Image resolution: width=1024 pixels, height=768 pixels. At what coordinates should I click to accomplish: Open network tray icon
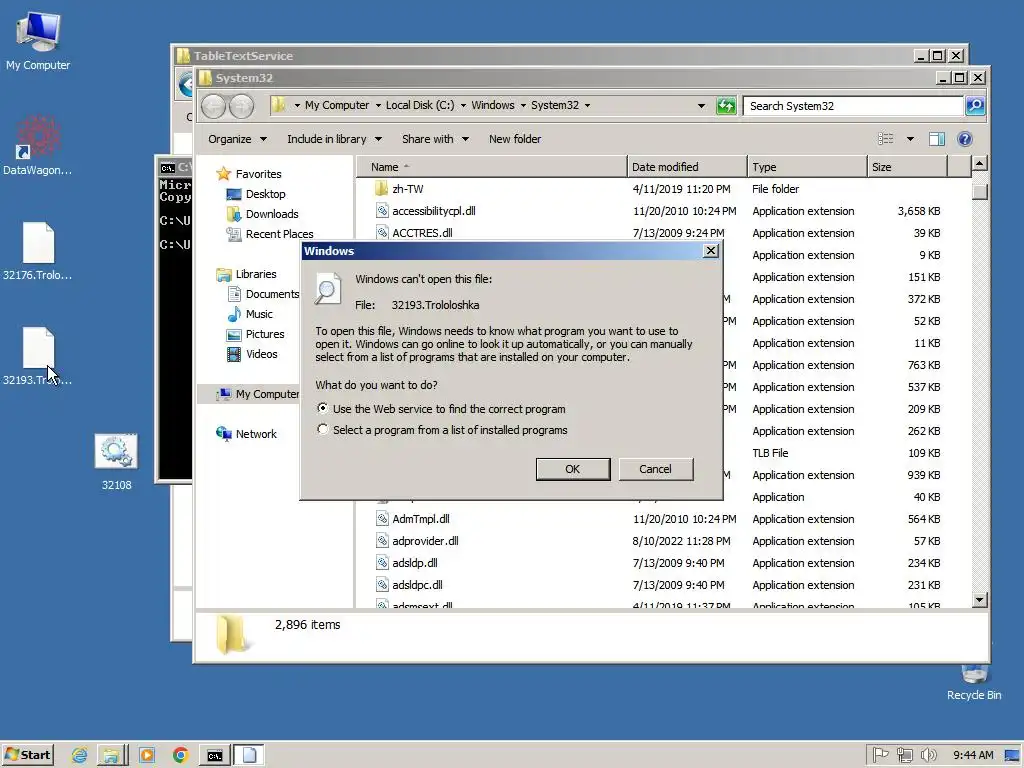pyautogui.click(x=904, y=755)
